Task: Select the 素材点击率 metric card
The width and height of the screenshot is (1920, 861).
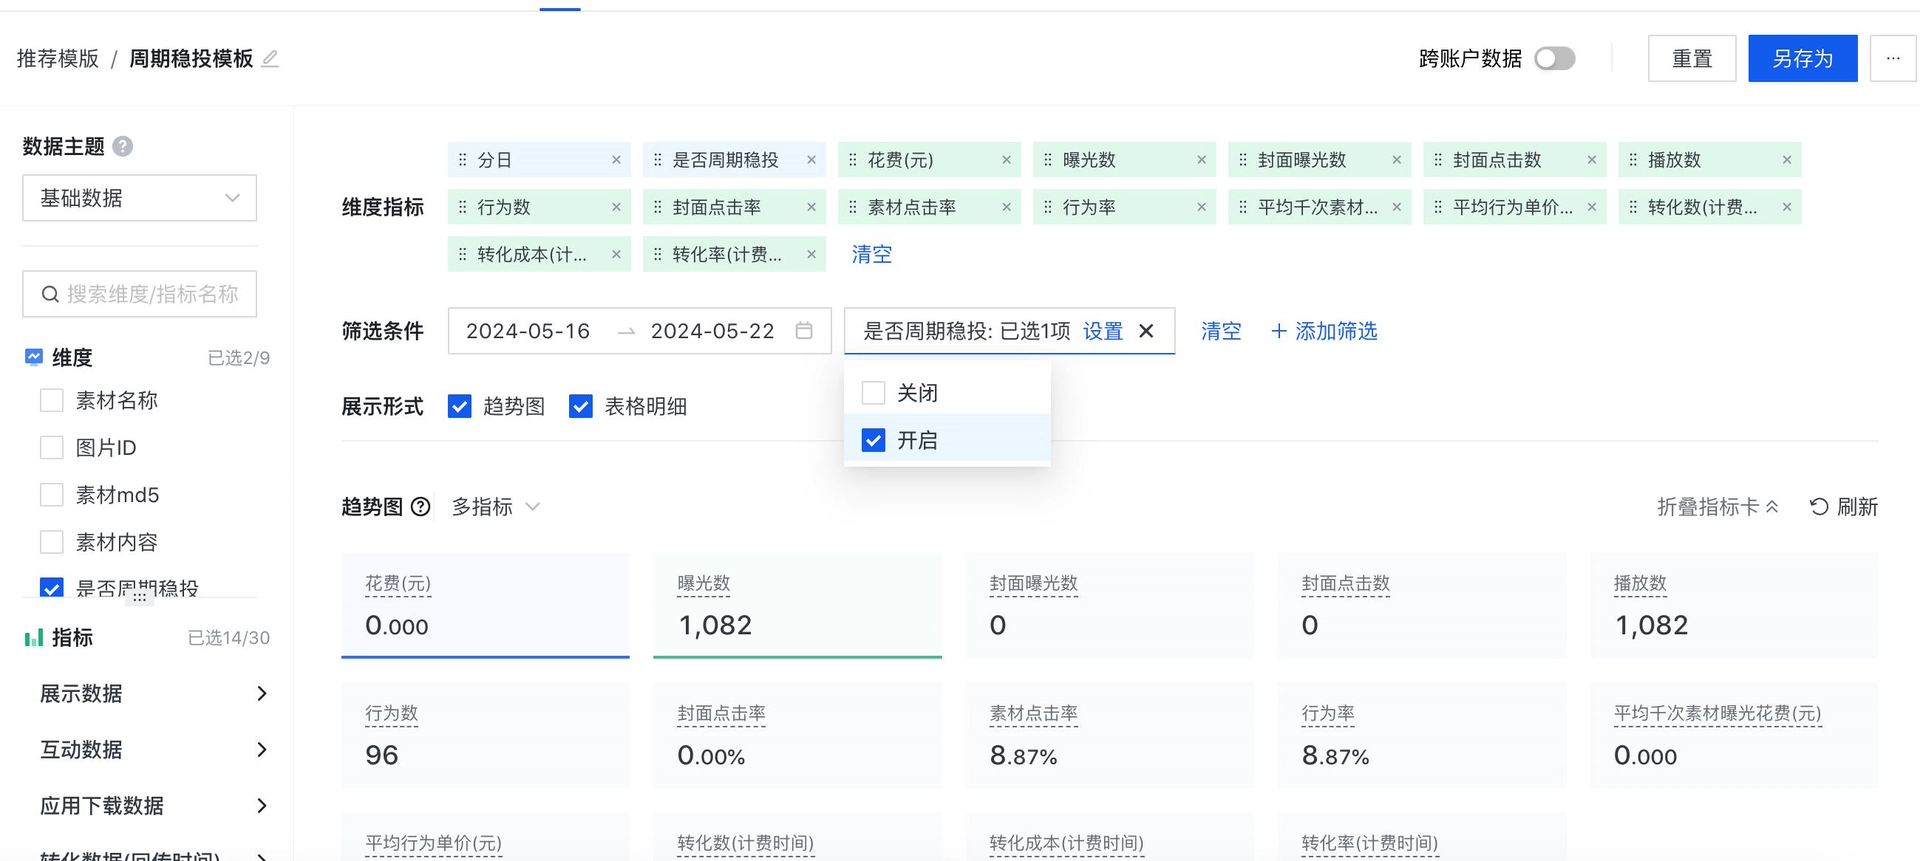Action: 1110,736
